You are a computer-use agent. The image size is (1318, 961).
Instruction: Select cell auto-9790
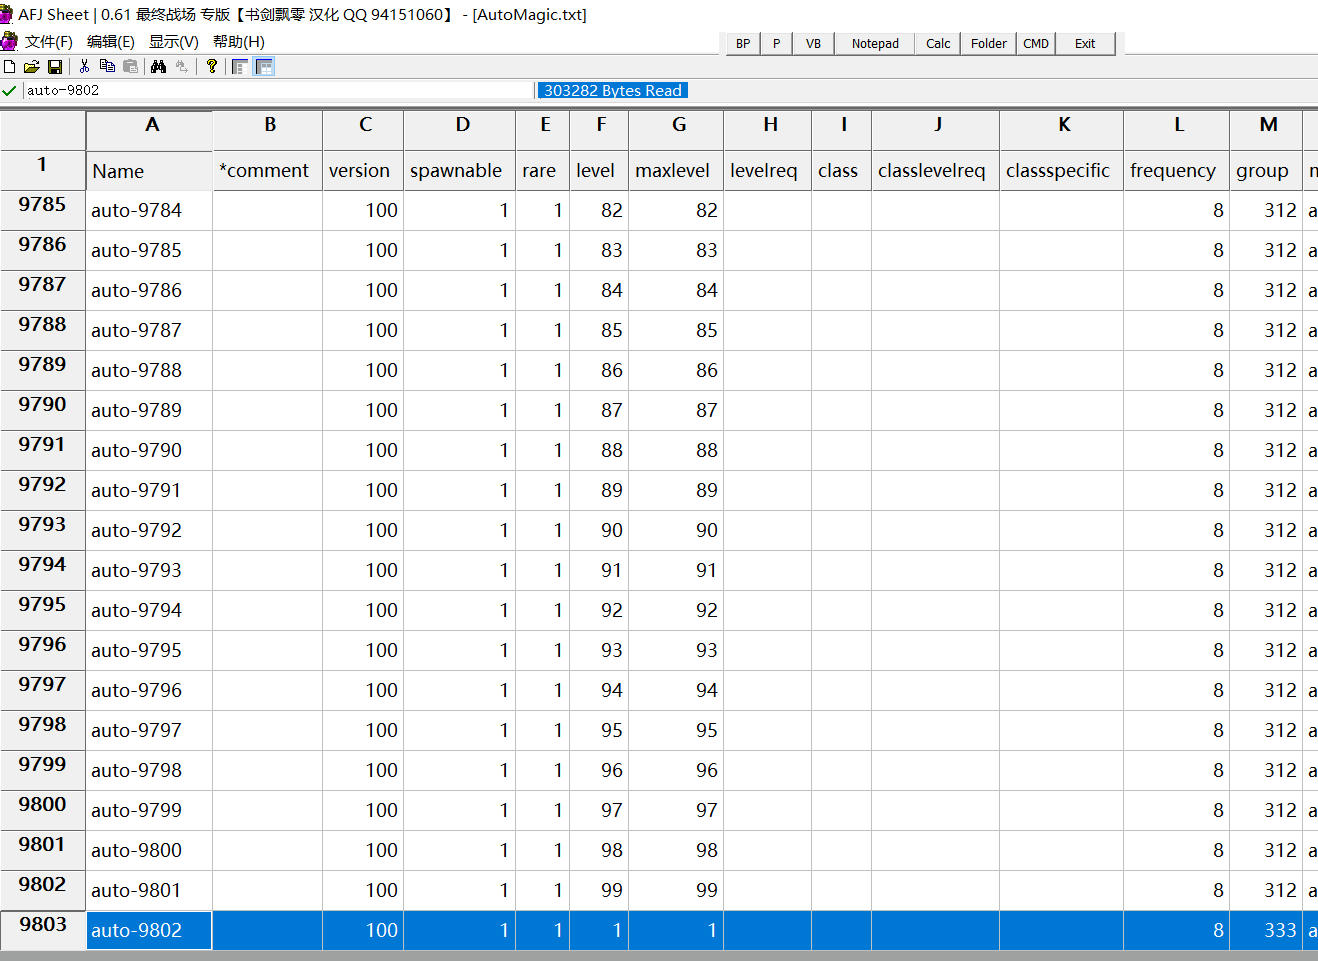150,450
